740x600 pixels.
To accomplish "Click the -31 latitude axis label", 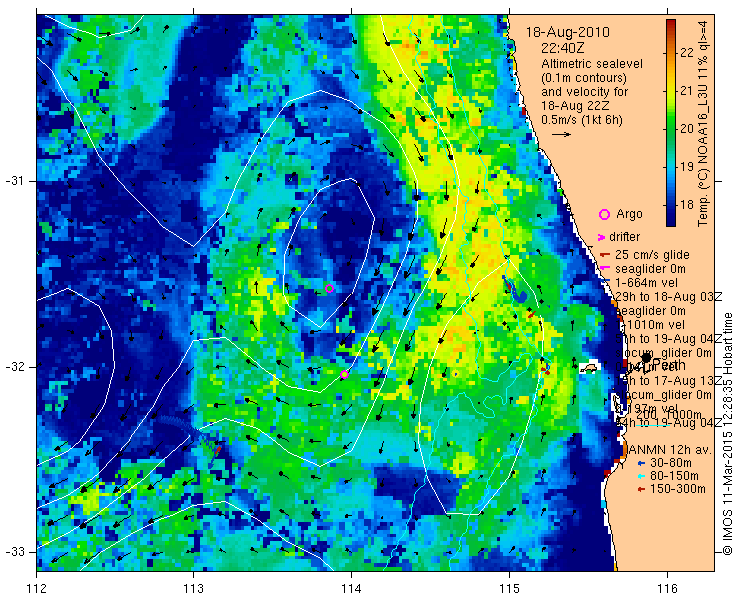I will pyautogui.click(x=17, y=182).
